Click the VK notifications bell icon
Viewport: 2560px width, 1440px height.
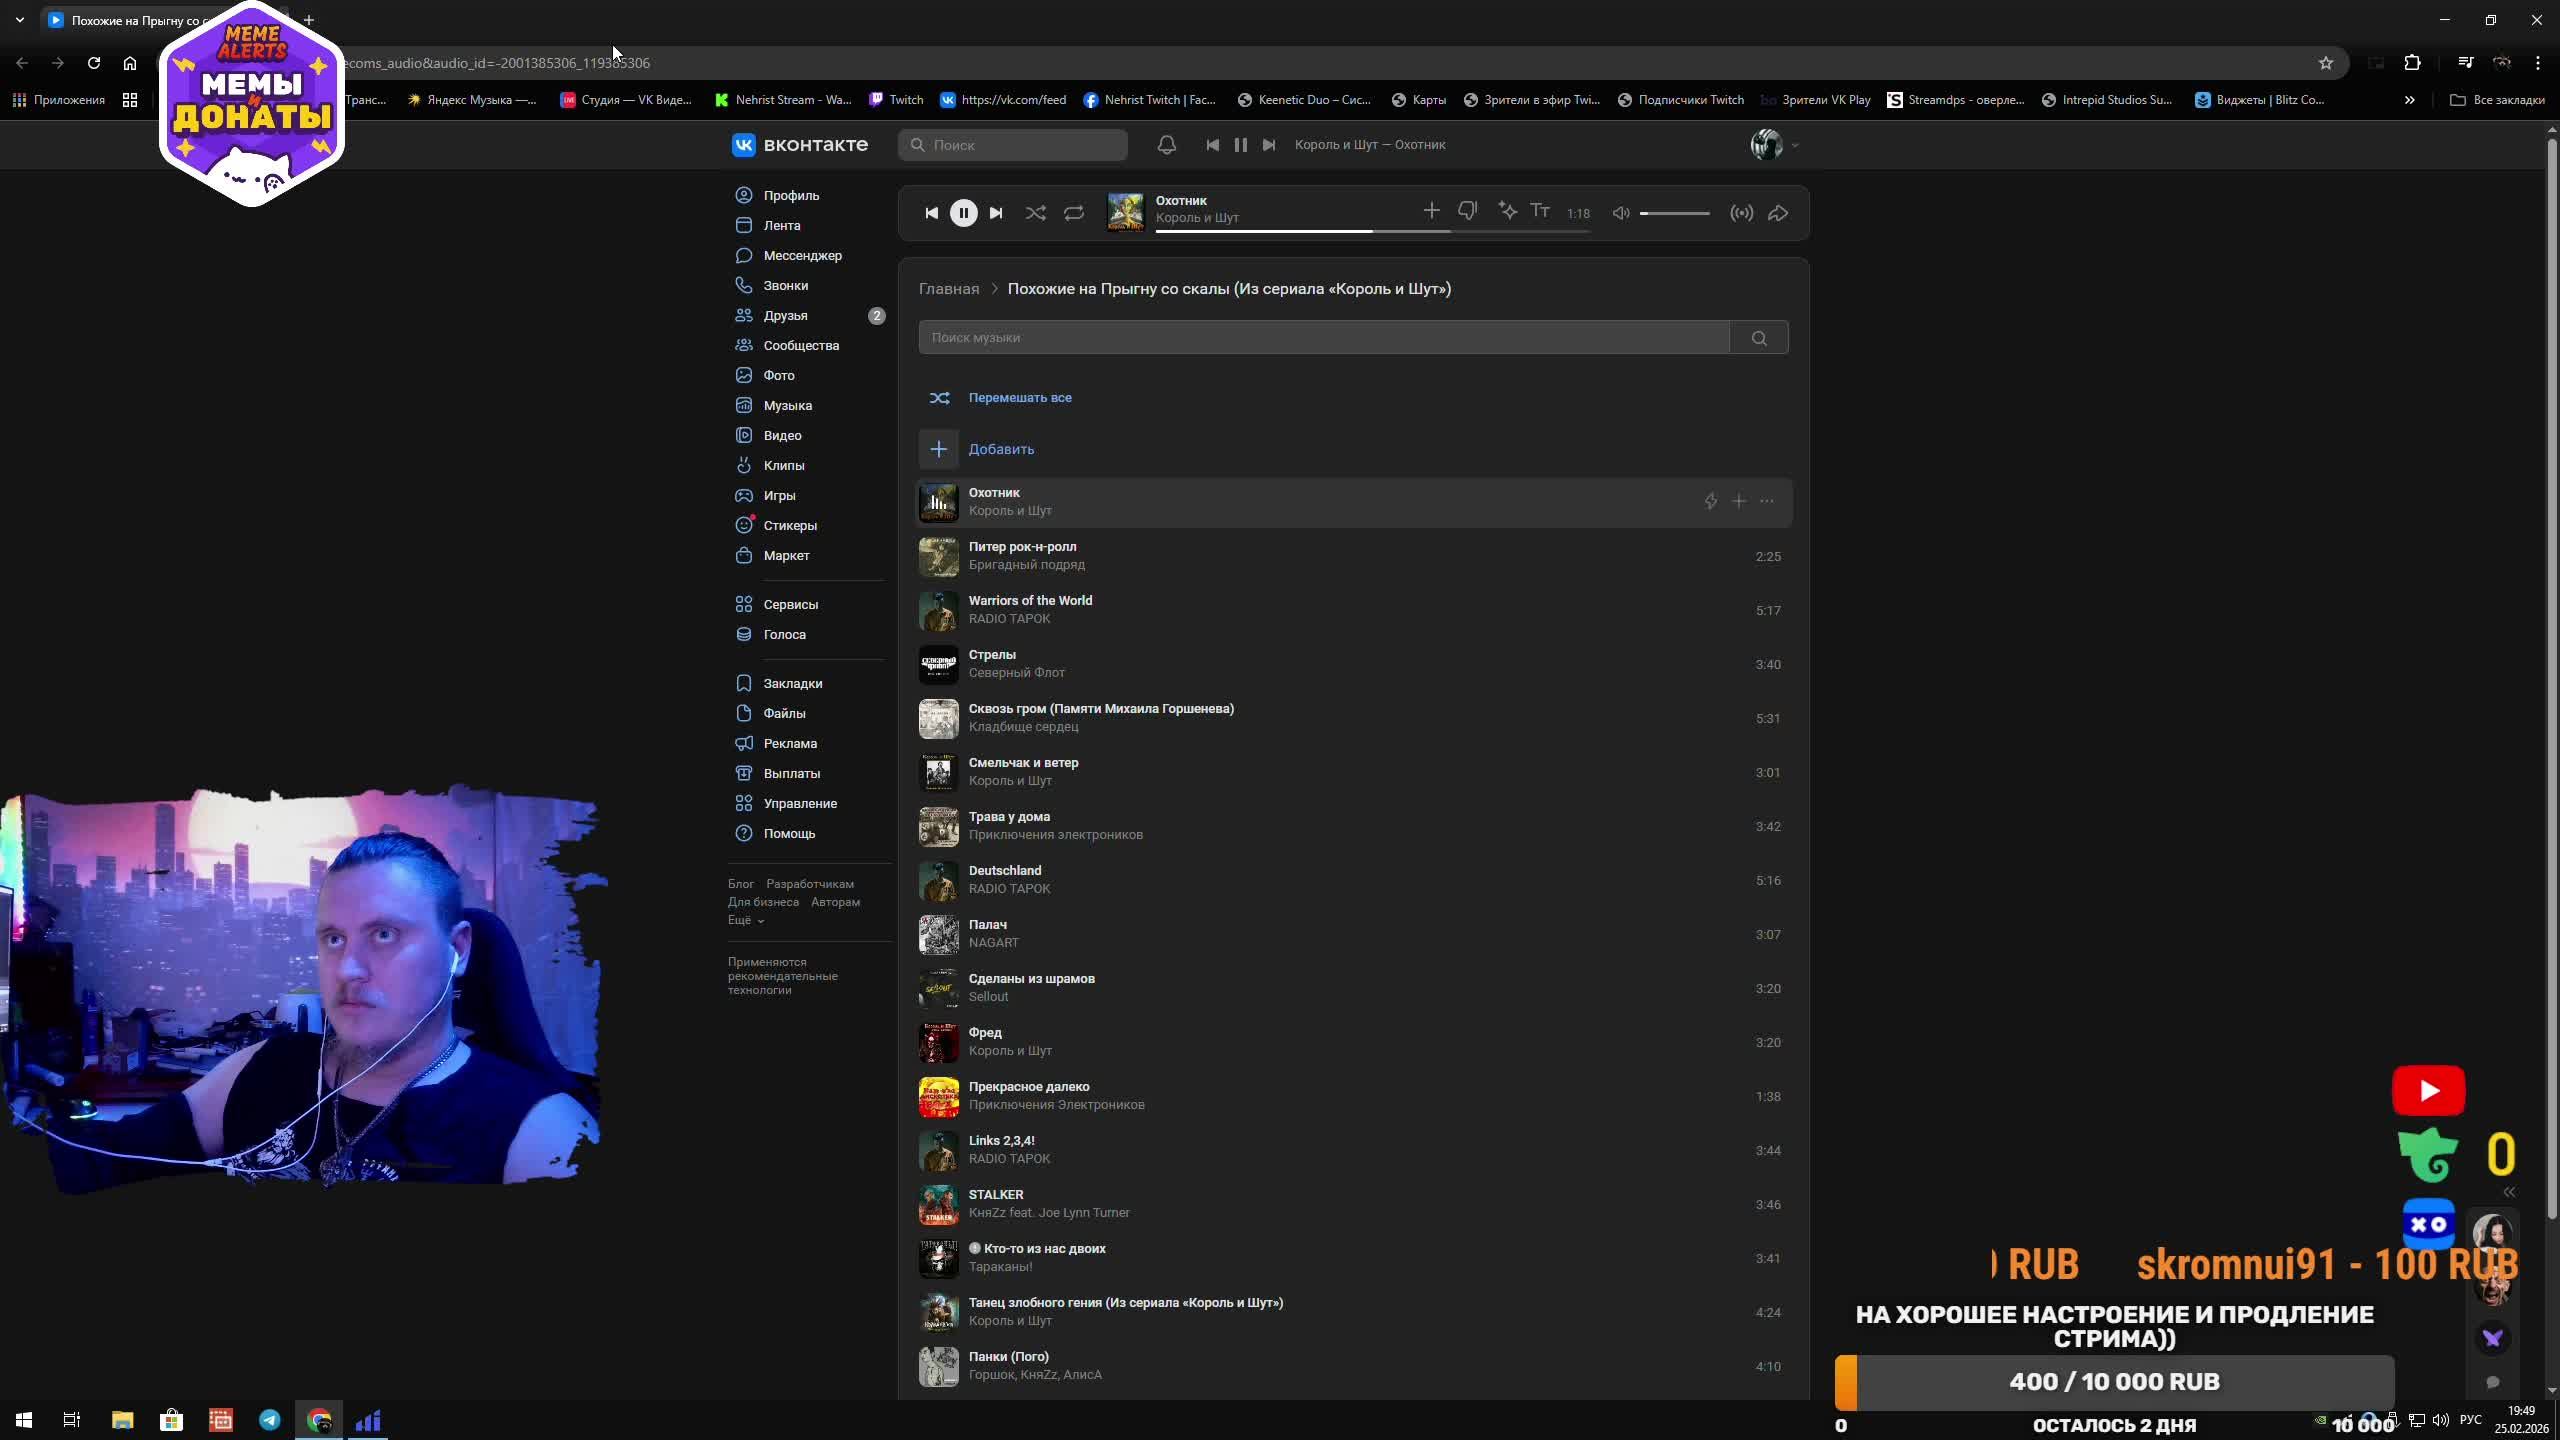1166,145
